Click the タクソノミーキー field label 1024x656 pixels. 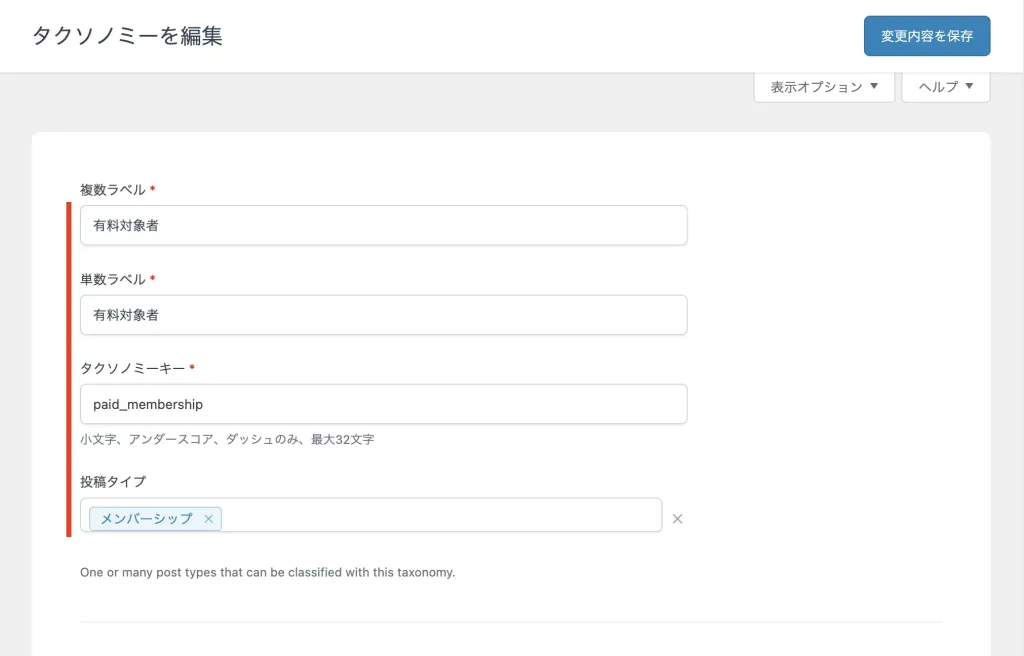click(x=132, y=368)
